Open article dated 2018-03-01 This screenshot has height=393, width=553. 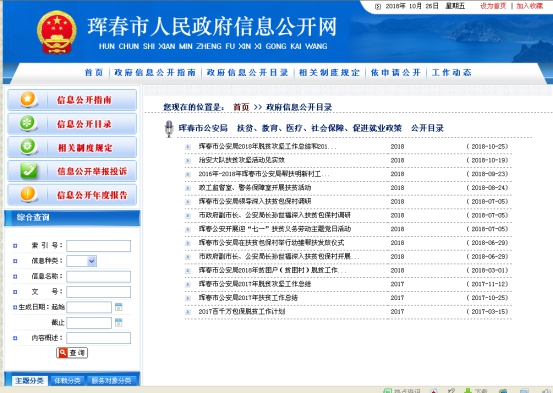tap(272, 270)
